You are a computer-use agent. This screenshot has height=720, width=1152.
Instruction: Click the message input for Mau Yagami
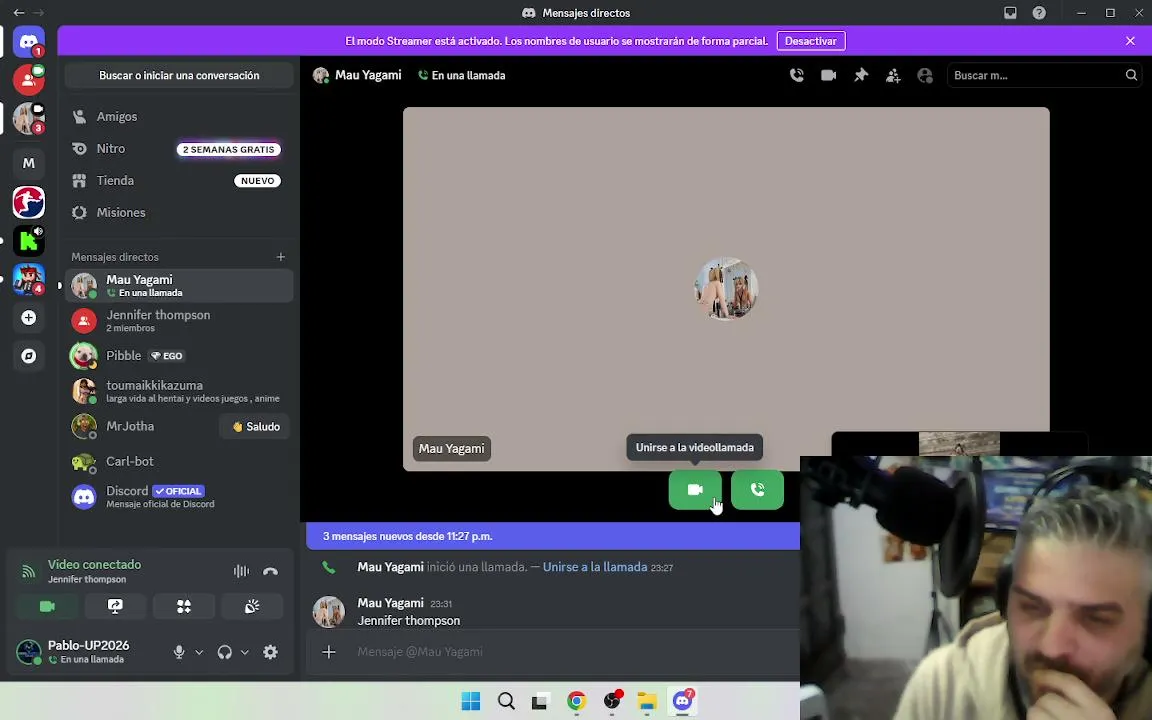tap(573, 652)
